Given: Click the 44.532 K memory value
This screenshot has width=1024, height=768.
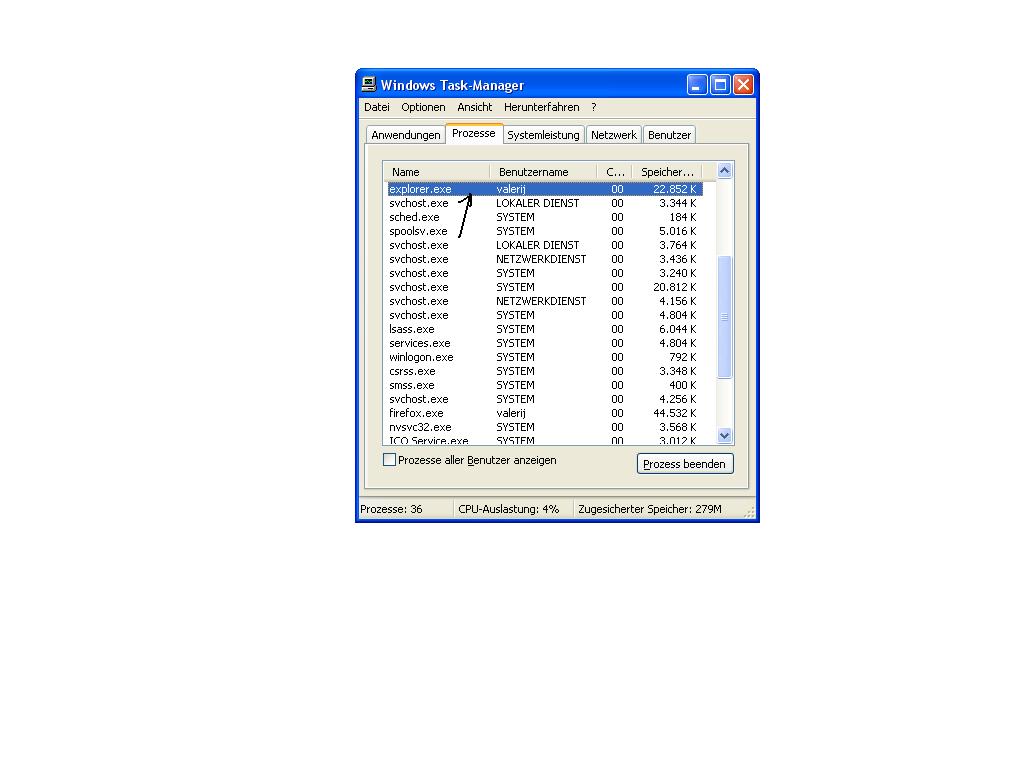Looking at the screenshot, I should (x=675, y=413).
